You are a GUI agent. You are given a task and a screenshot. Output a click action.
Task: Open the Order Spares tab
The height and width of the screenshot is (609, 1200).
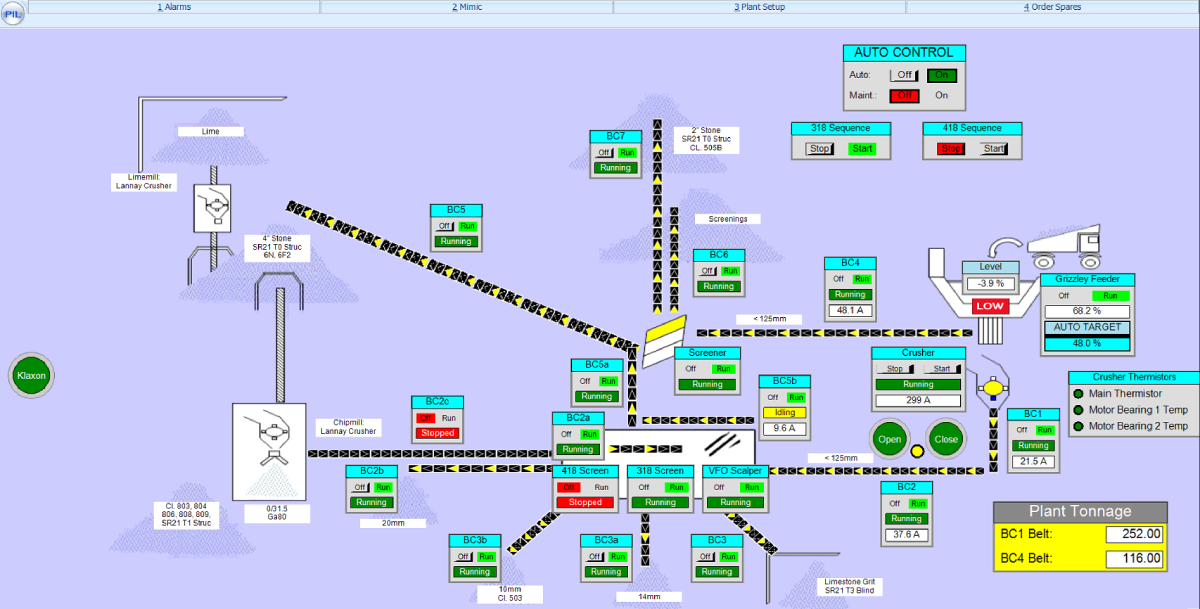click(1052, 7)
